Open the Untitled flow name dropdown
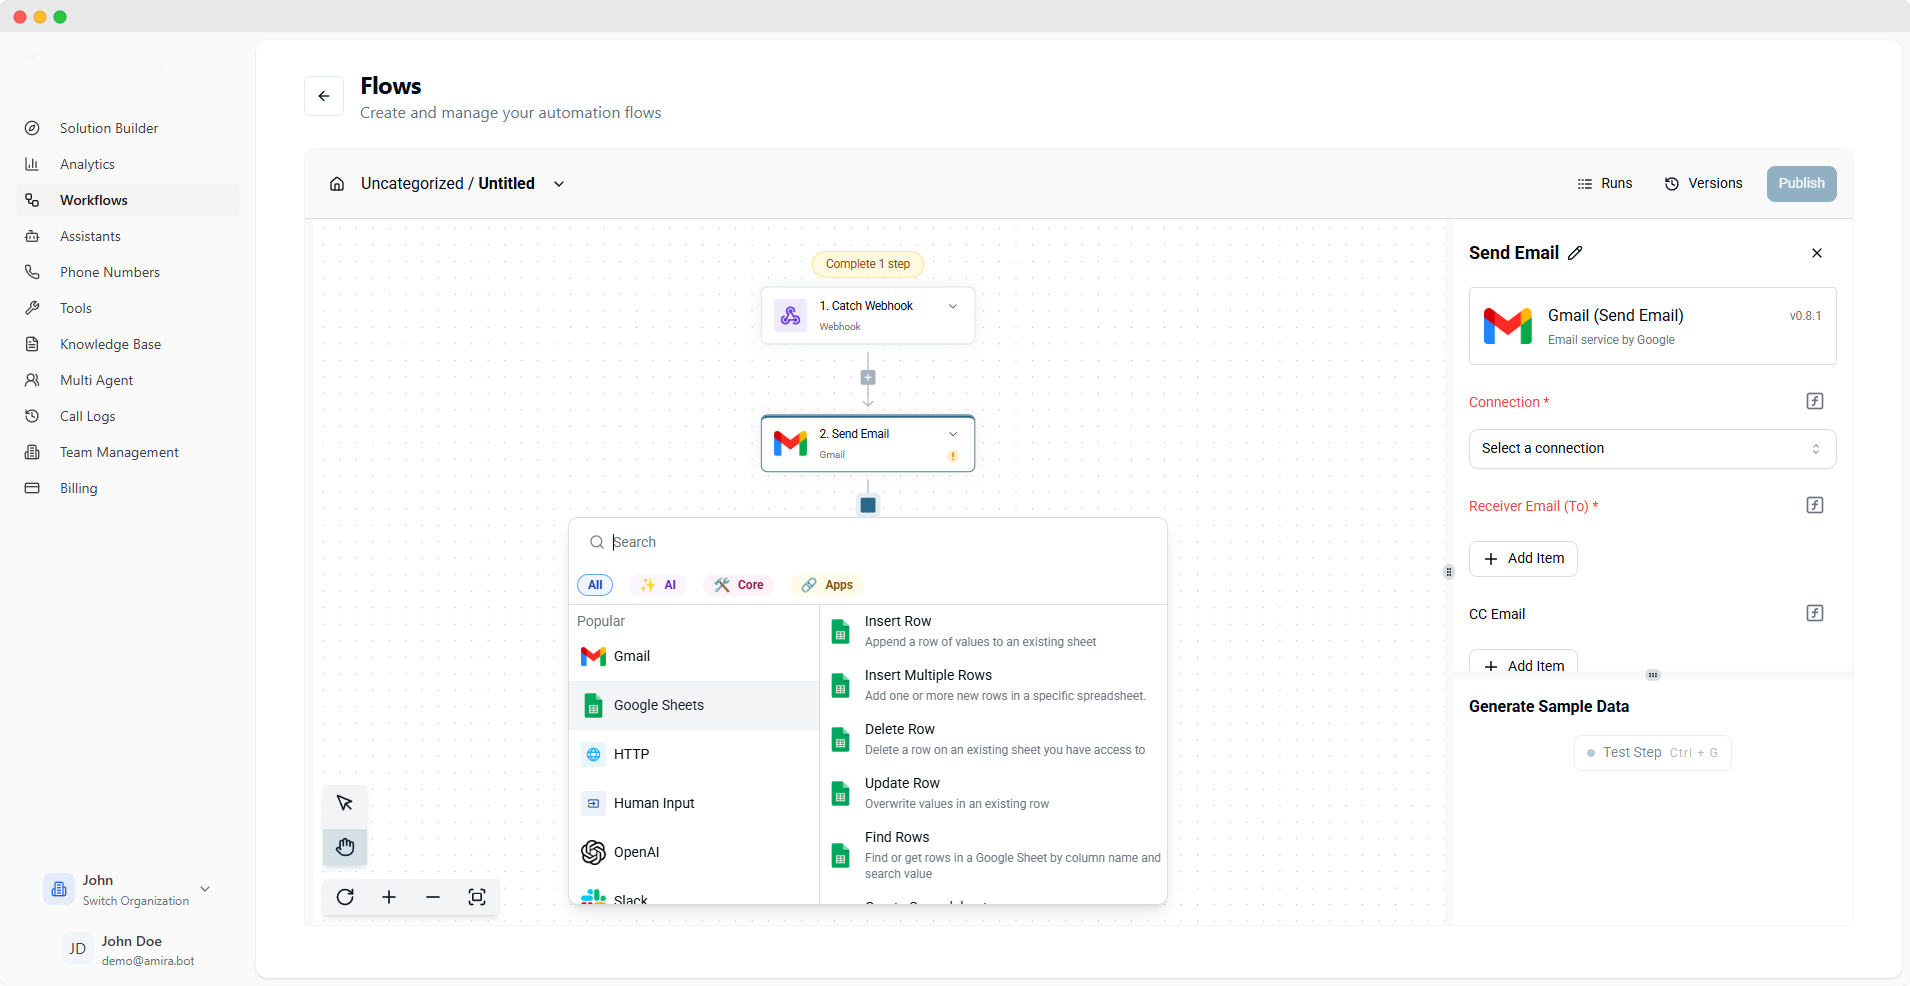This screenshot has height=986, width=1910. (x=557, y=184)
